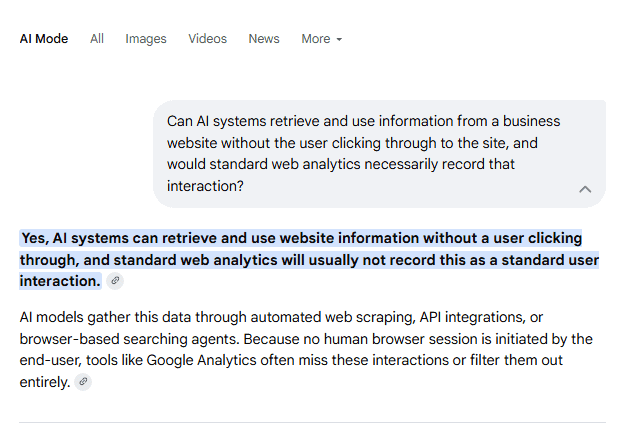Viewport: 625px width, 423px height.
Task: Open the Images tab
Action: tap(146, 39)
